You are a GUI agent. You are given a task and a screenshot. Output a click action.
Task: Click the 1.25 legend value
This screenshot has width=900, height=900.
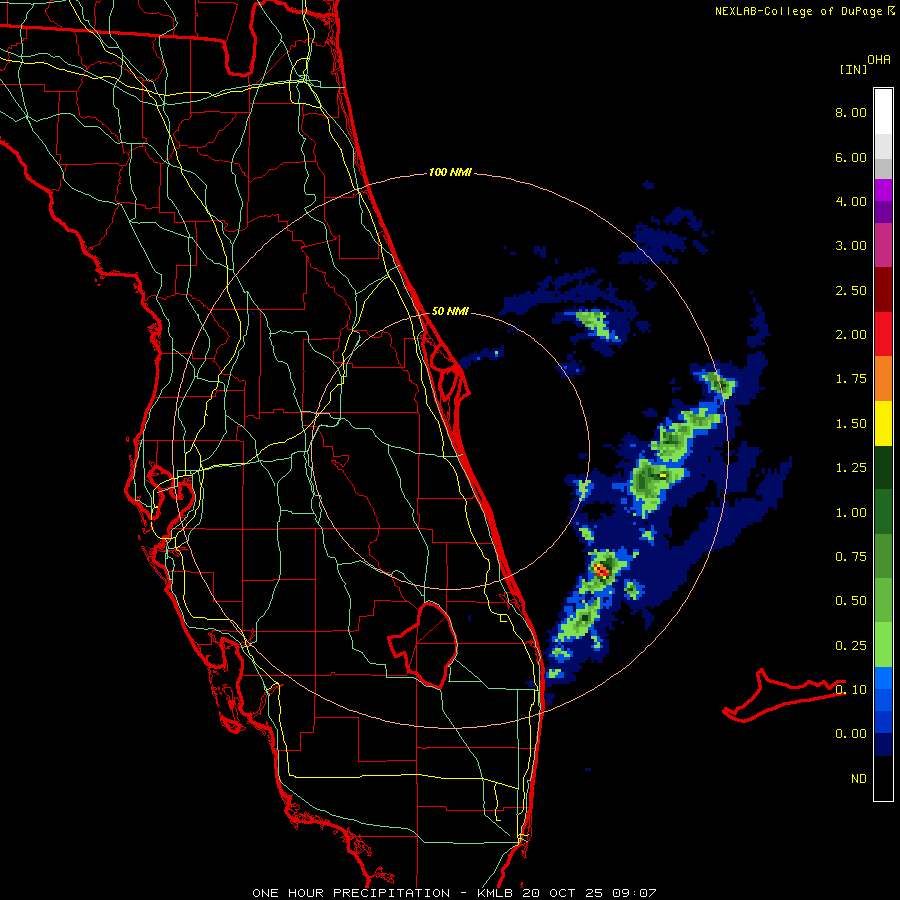[851, 468]
